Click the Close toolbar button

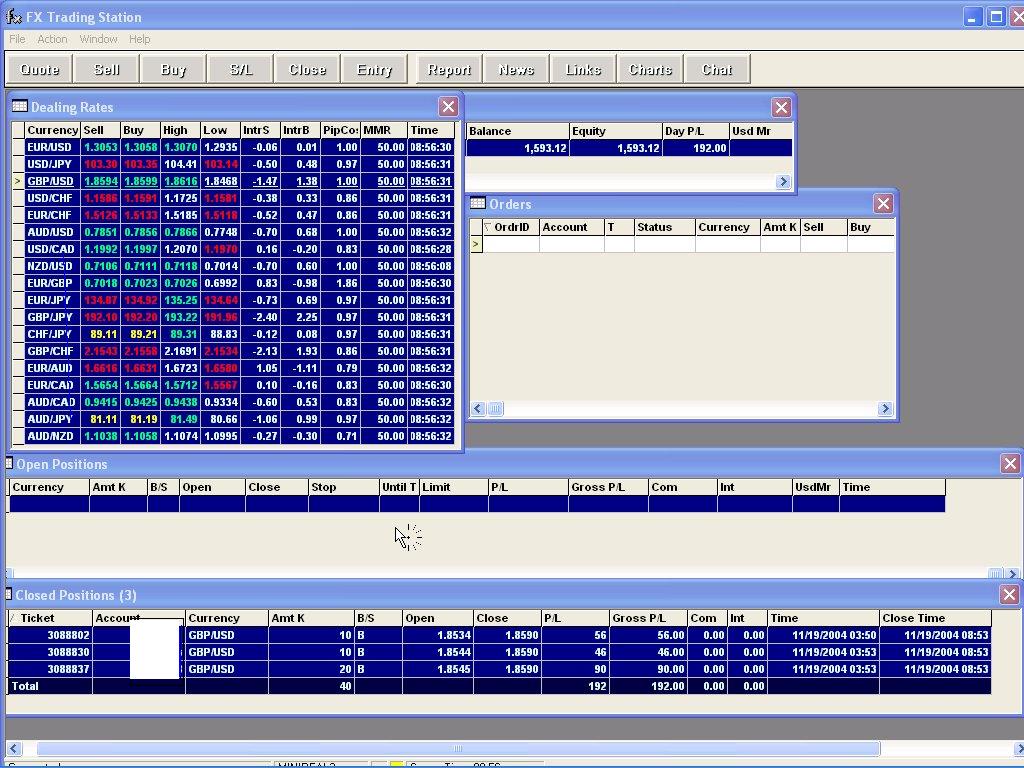[307, 69]
